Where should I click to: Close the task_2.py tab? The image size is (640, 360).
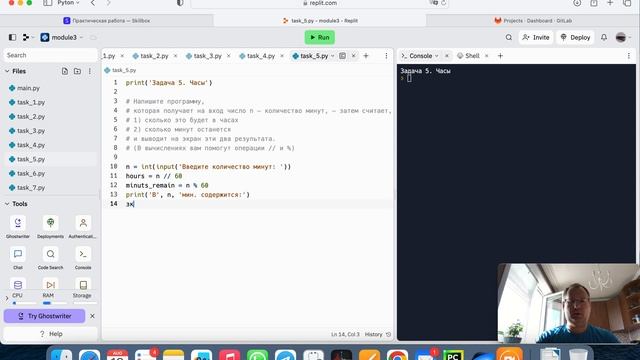[x=176, y=56]
